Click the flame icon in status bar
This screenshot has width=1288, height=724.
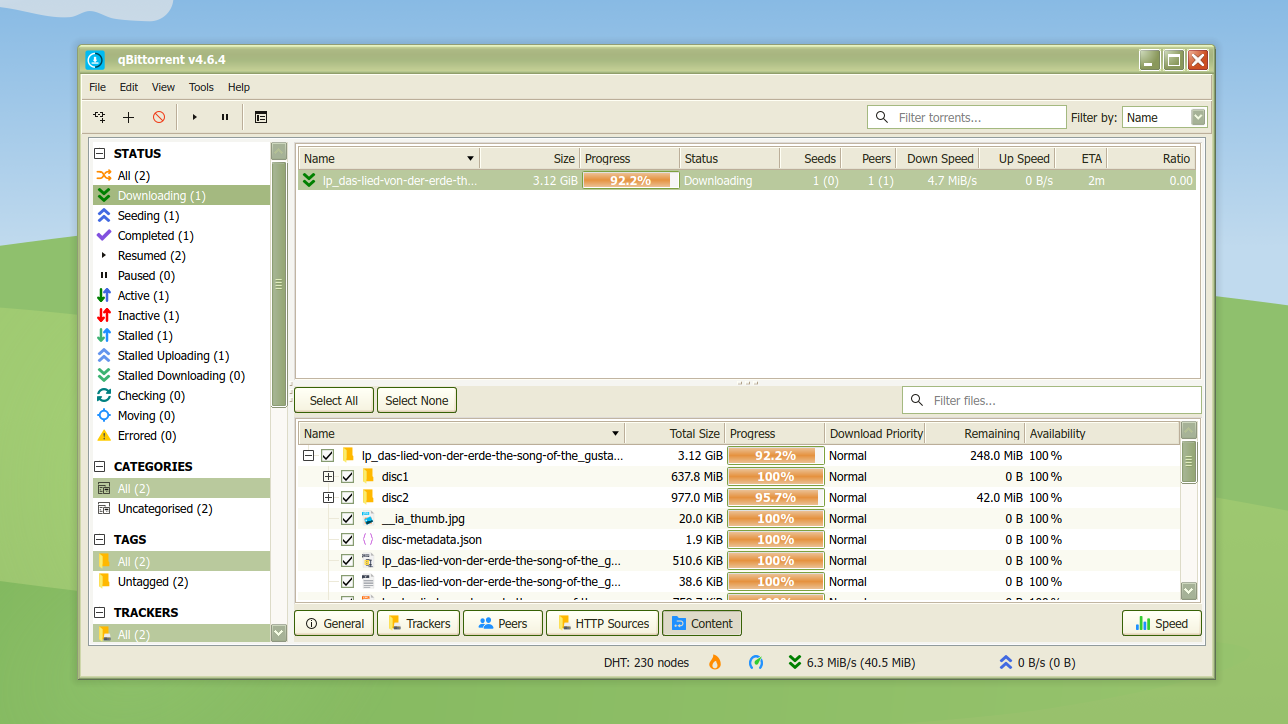[x=715, y=662]
